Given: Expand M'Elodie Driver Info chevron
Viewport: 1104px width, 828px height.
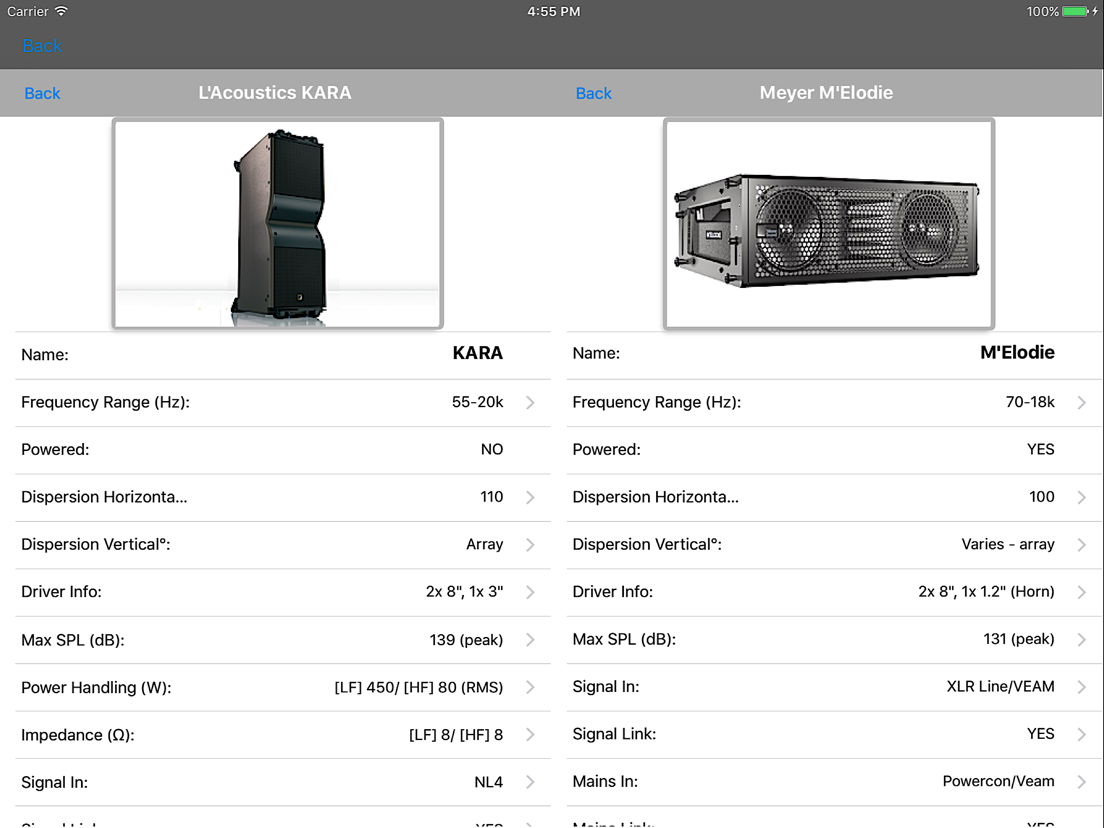Looking at the screenshot, I should click(x=1081, y=592).
